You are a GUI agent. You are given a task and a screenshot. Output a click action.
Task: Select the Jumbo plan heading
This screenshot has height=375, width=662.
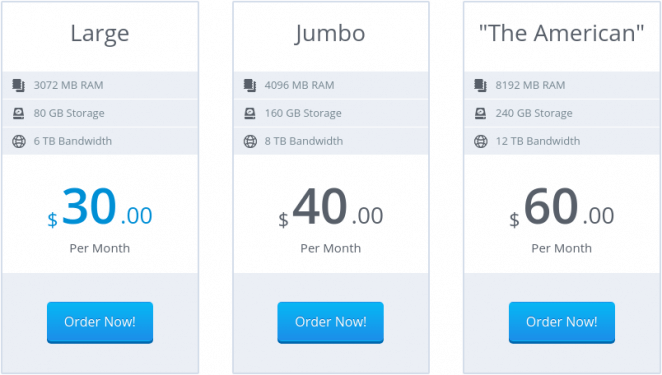330,34
